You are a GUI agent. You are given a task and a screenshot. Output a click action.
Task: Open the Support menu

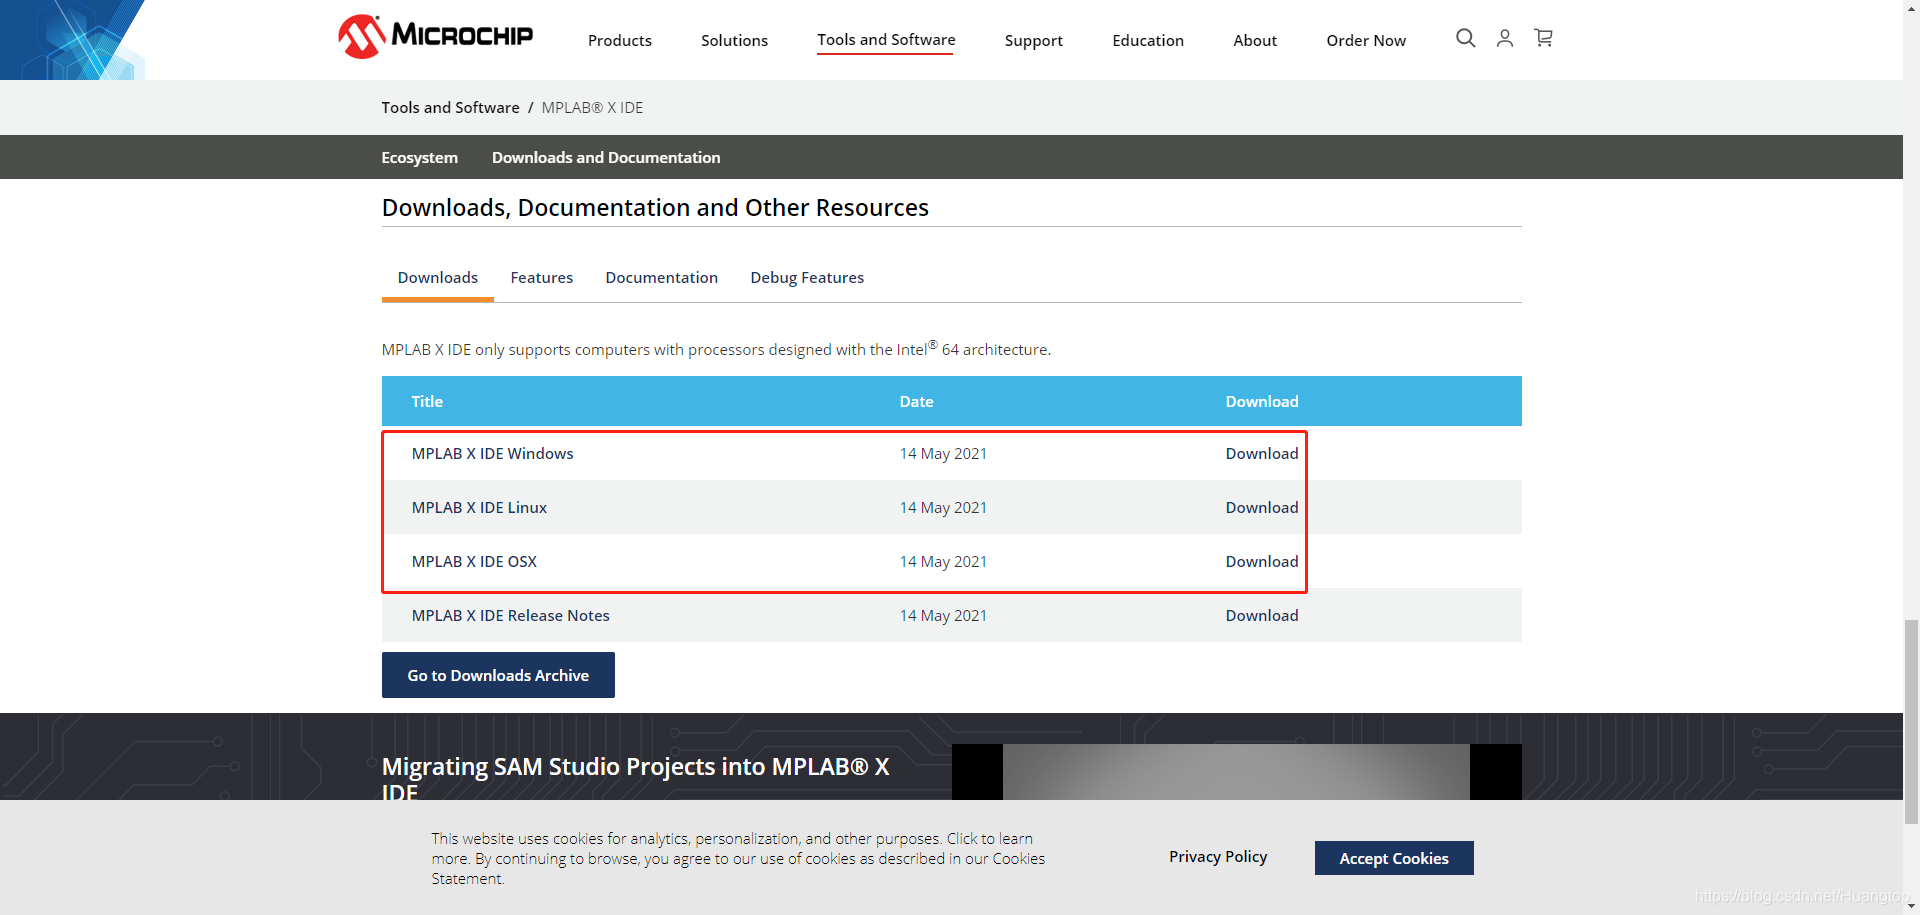pyautogui.click(x=1034, y=40)
